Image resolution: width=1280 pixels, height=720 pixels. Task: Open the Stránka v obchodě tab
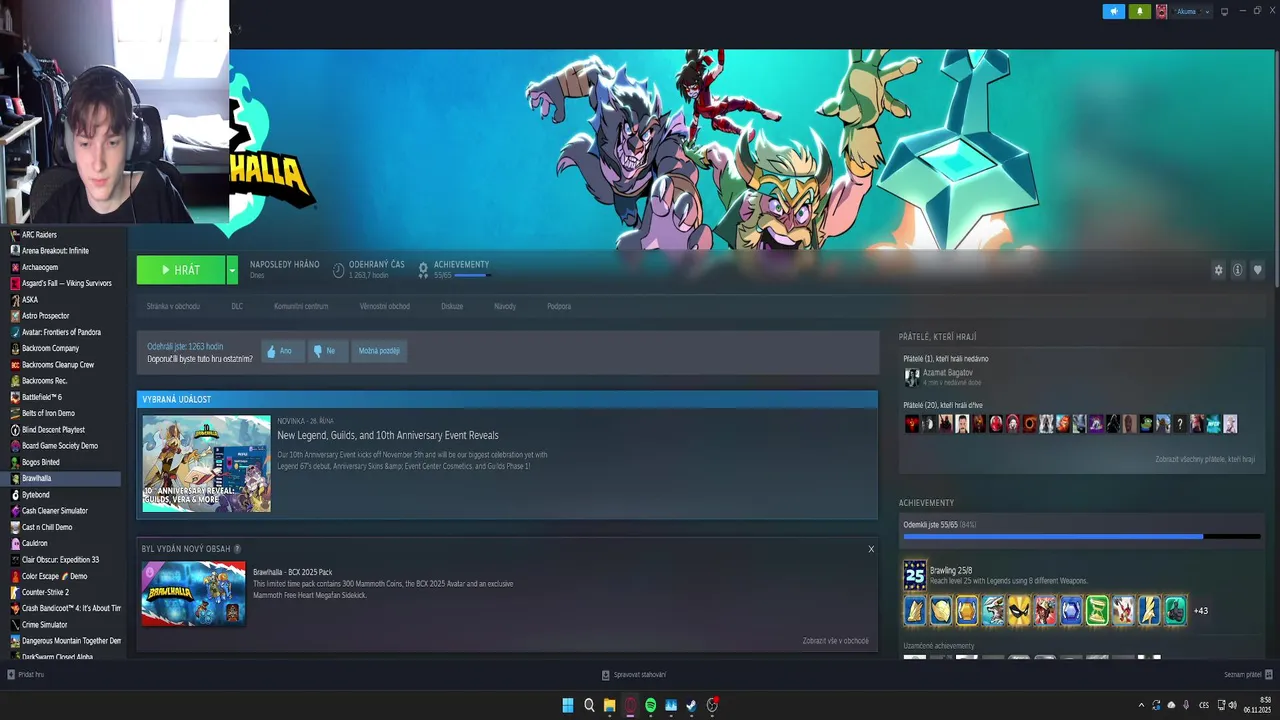(x=173, y=306)
